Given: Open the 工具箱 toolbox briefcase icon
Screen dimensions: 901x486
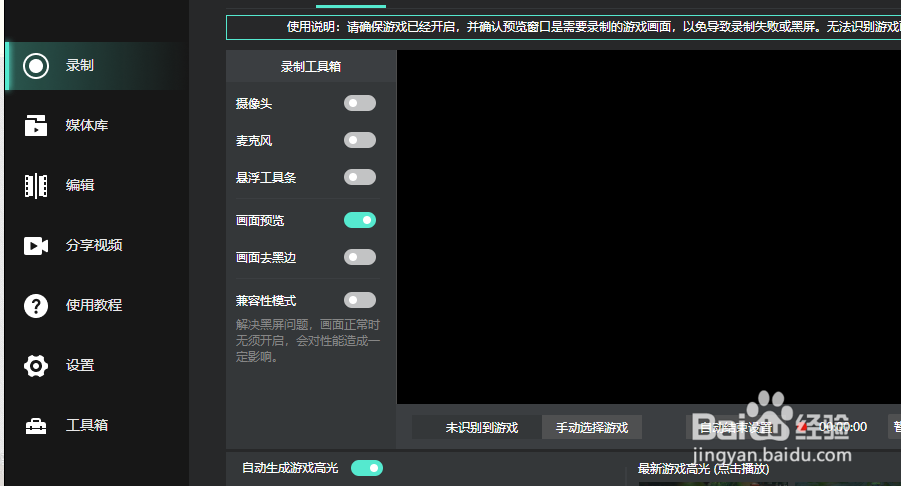Looking at the screenshot, I should coord(36,426).
